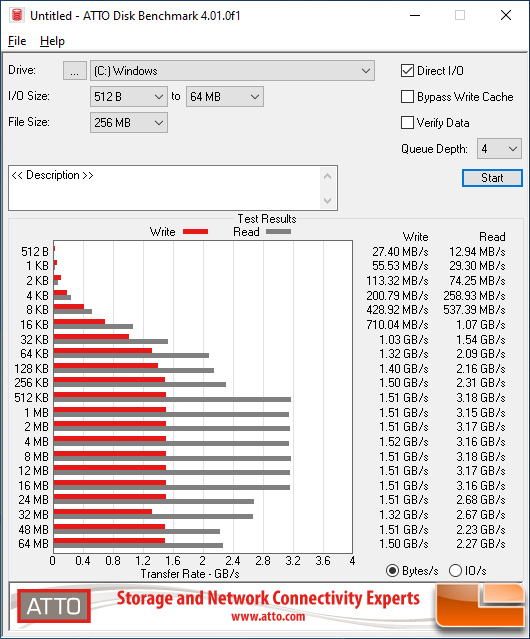
Task: Click the Description text box
Action: tap(165, 188)
